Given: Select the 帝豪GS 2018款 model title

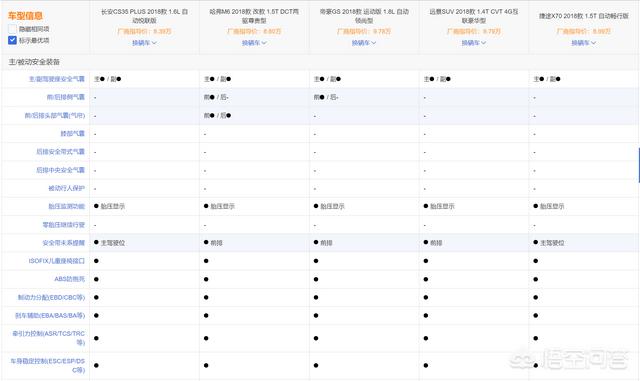Looking at the screenshot, I should click(364, 16).
